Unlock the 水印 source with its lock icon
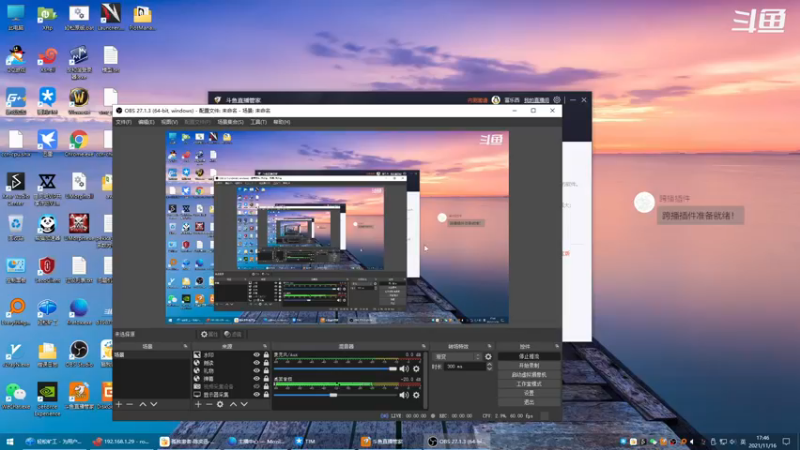The image size is (800, 450). click(x=266, y=355)
